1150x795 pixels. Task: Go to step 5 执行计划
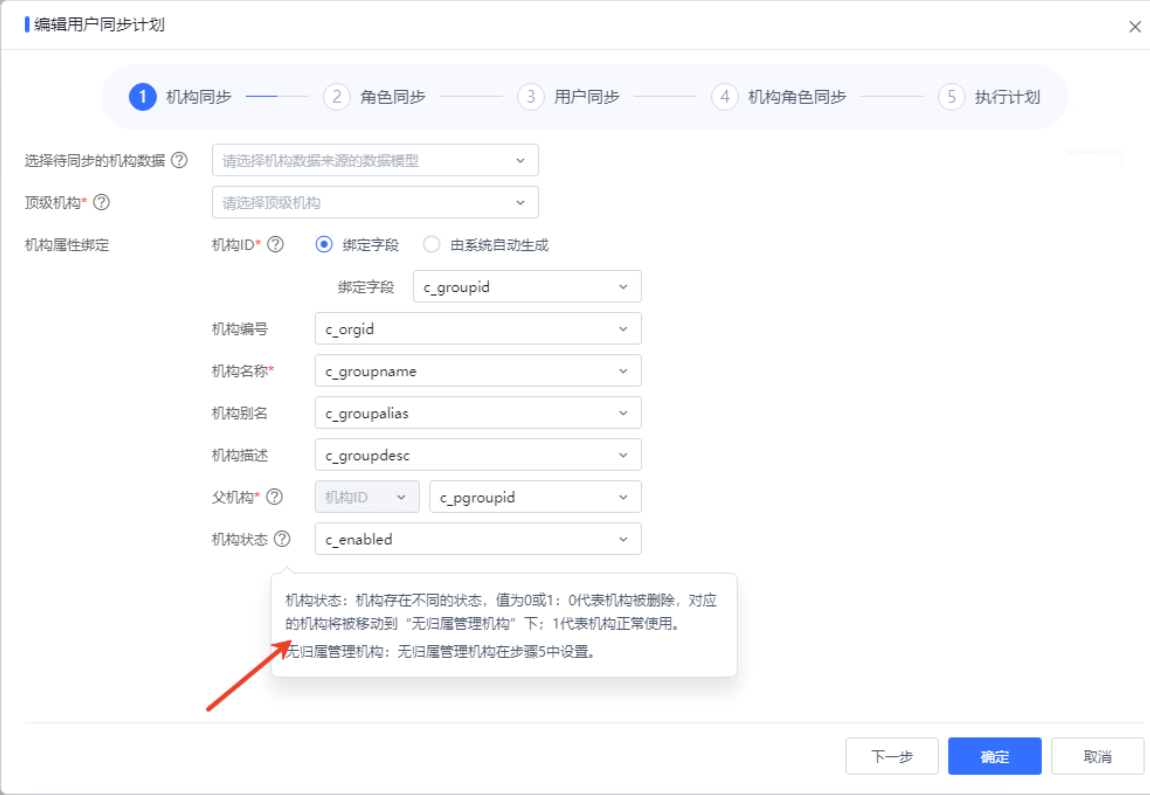tap(989, 97)
